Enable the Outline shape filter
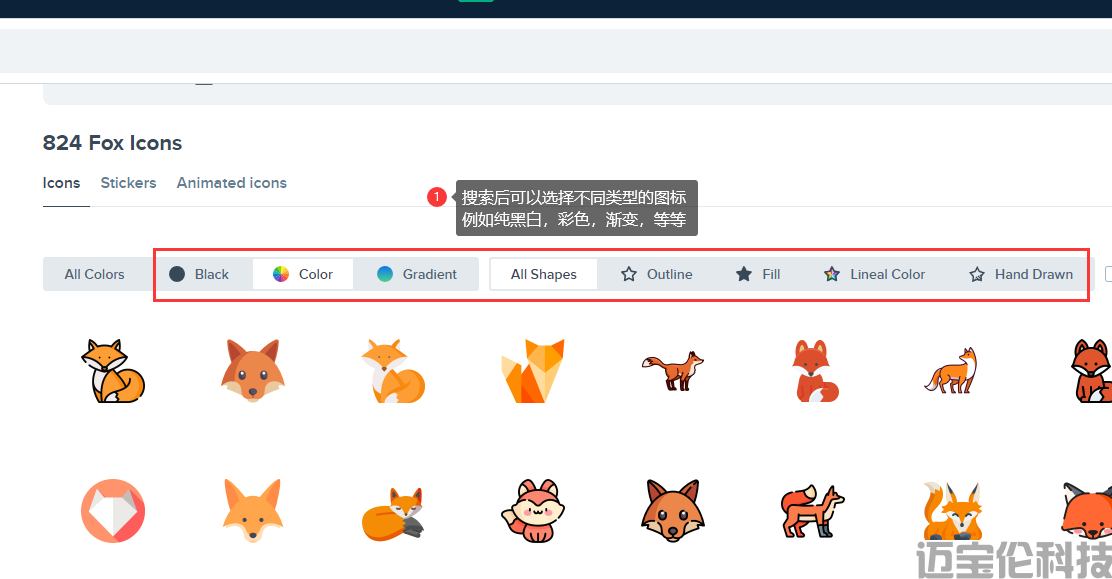Viewport: 1112px width, 579px height. click(656, 274)
